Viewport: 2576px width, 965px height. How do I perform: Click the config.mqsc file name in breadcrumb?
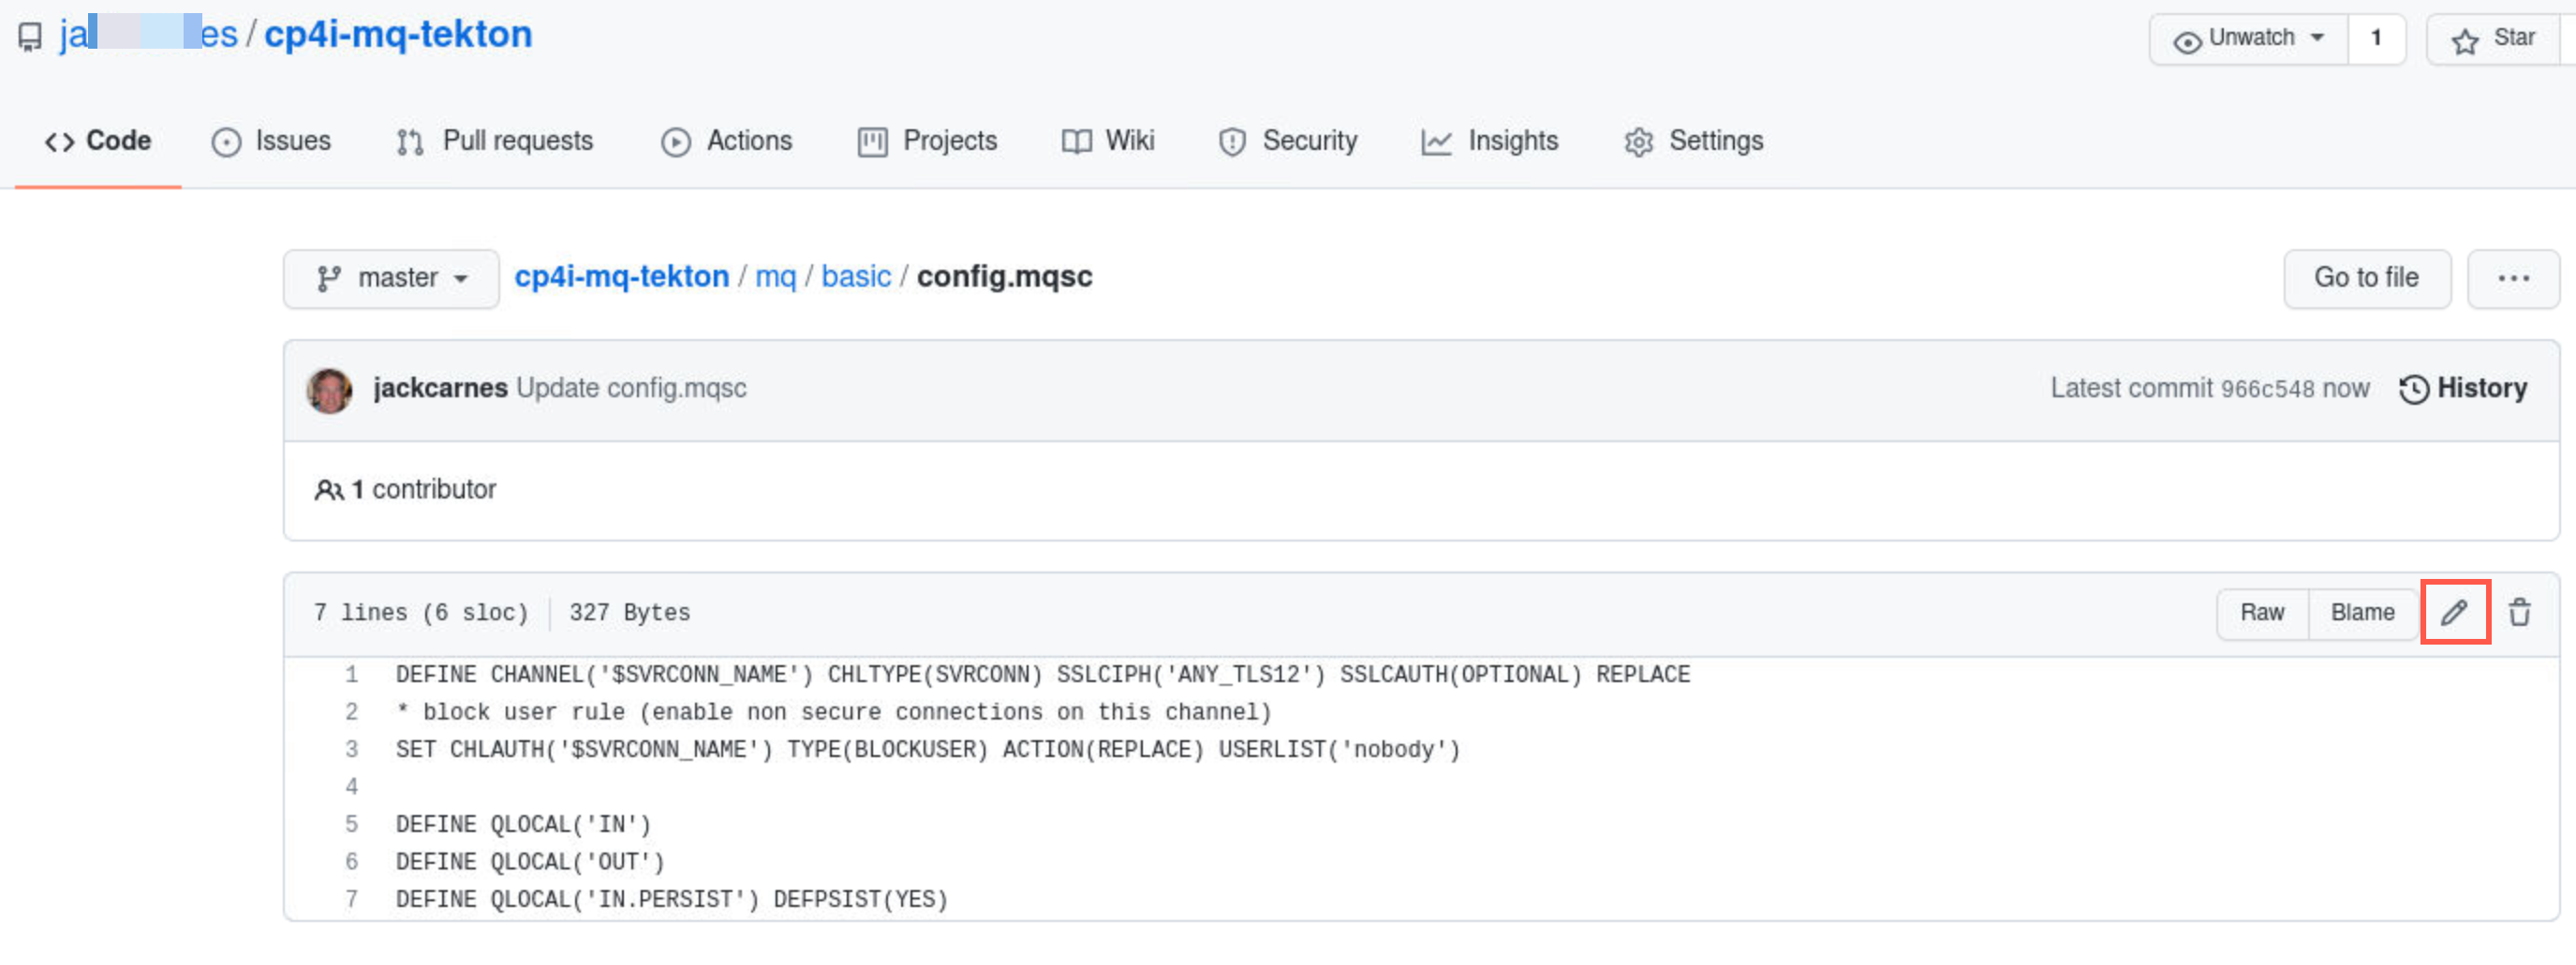1004,277
